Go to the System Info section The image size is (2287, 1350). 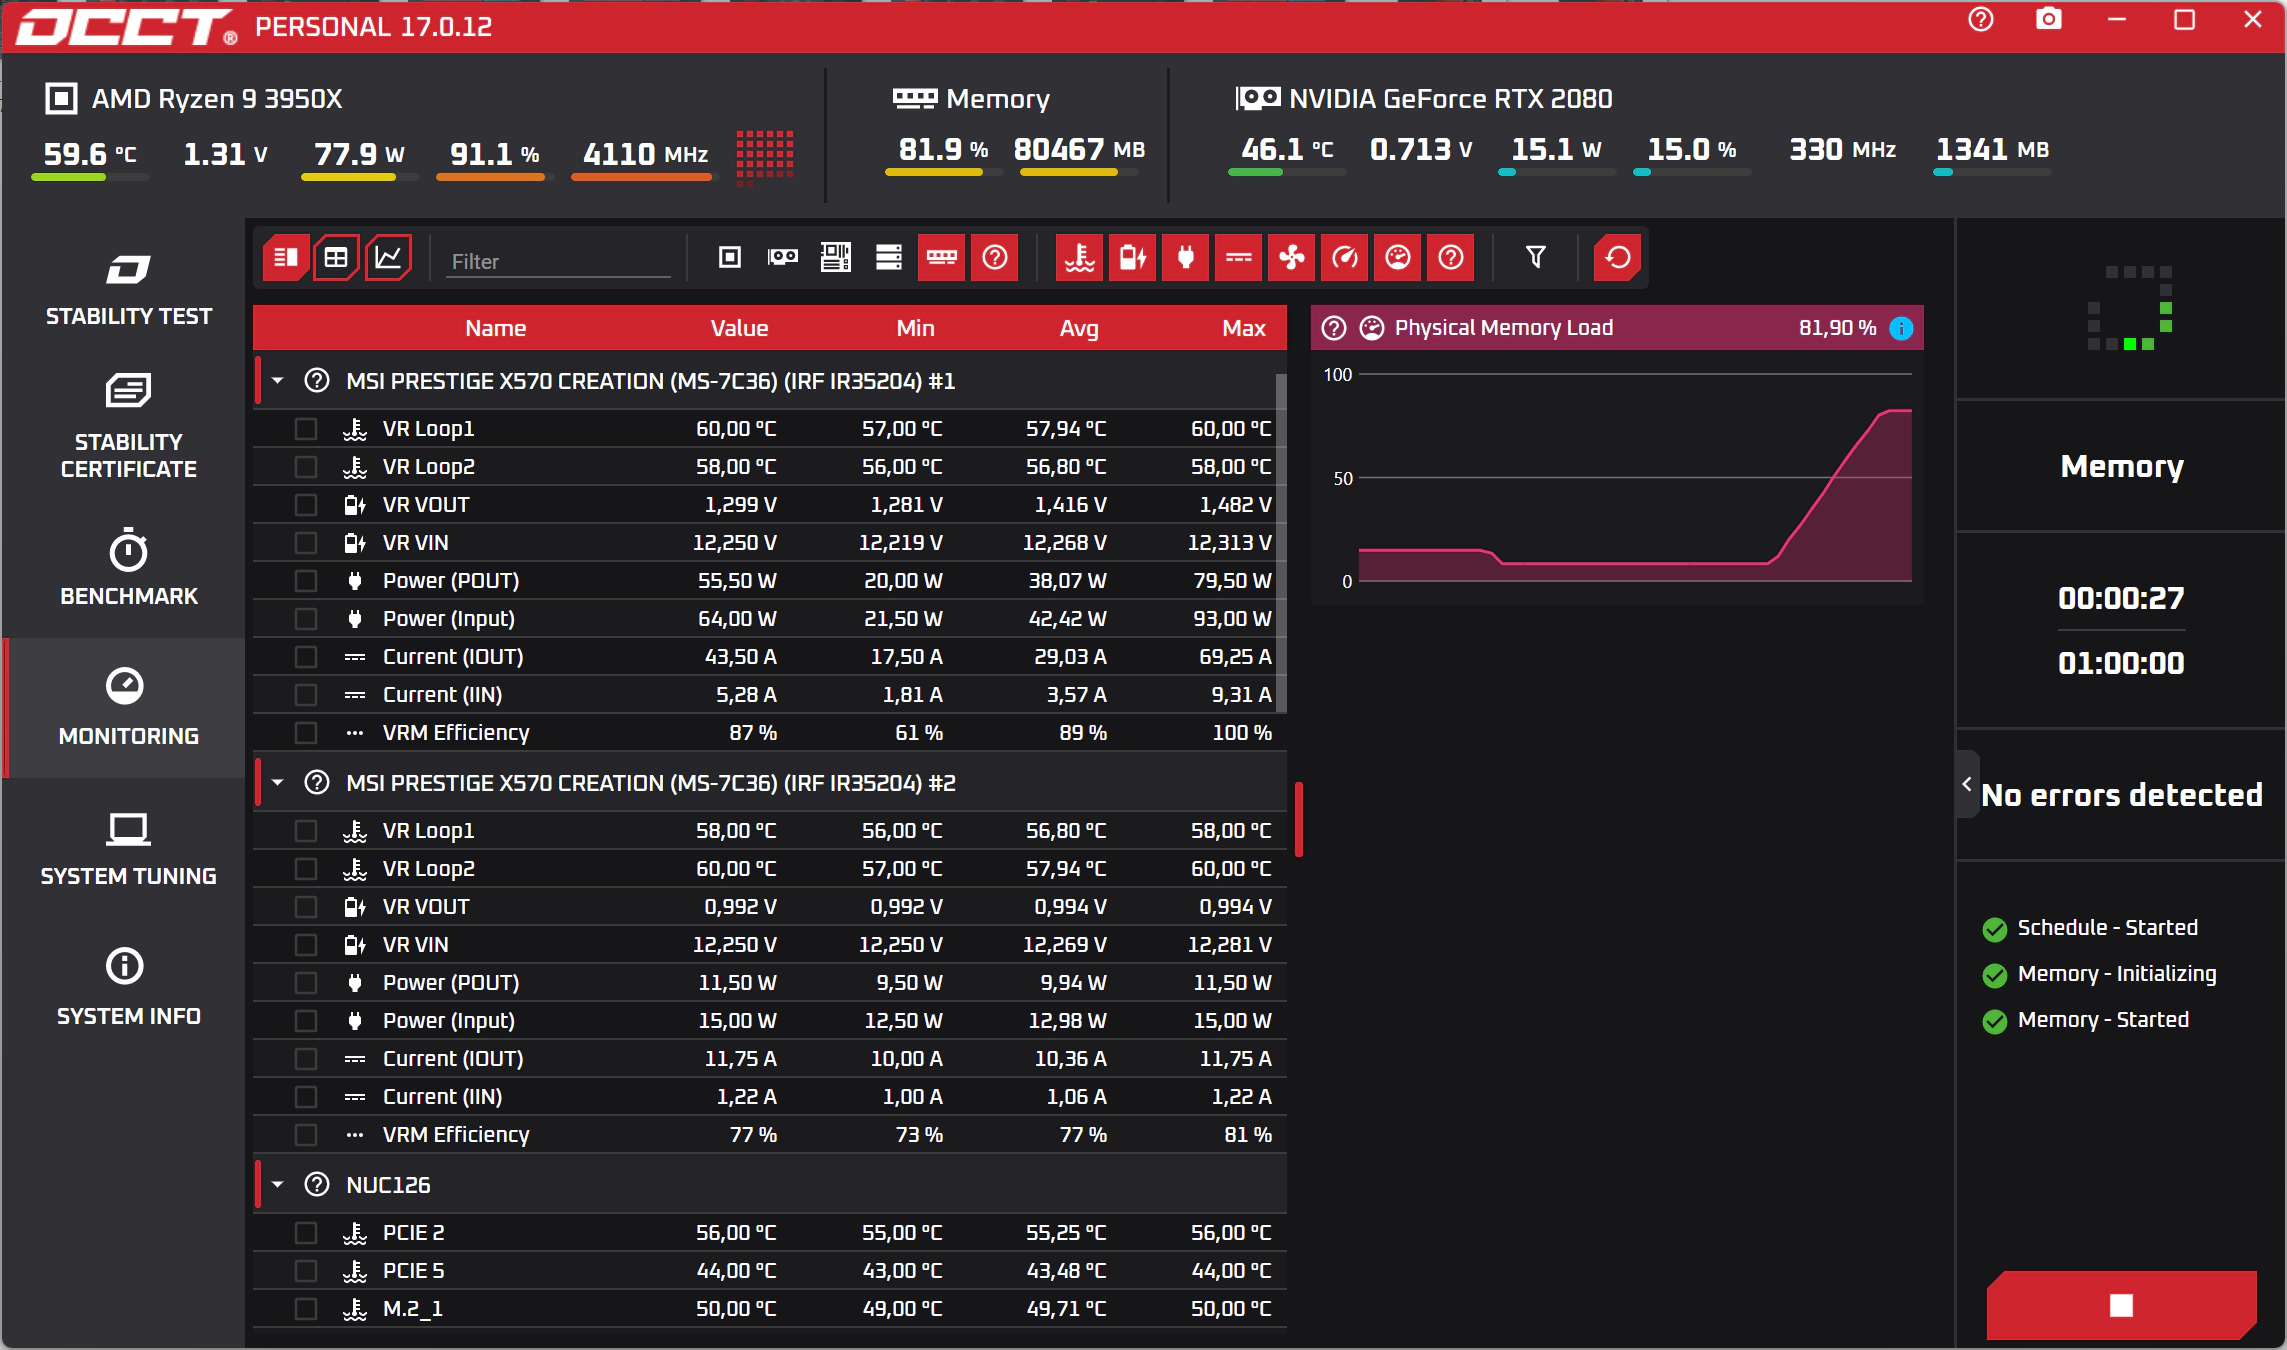pyautogui.click(x=128, y=986)
